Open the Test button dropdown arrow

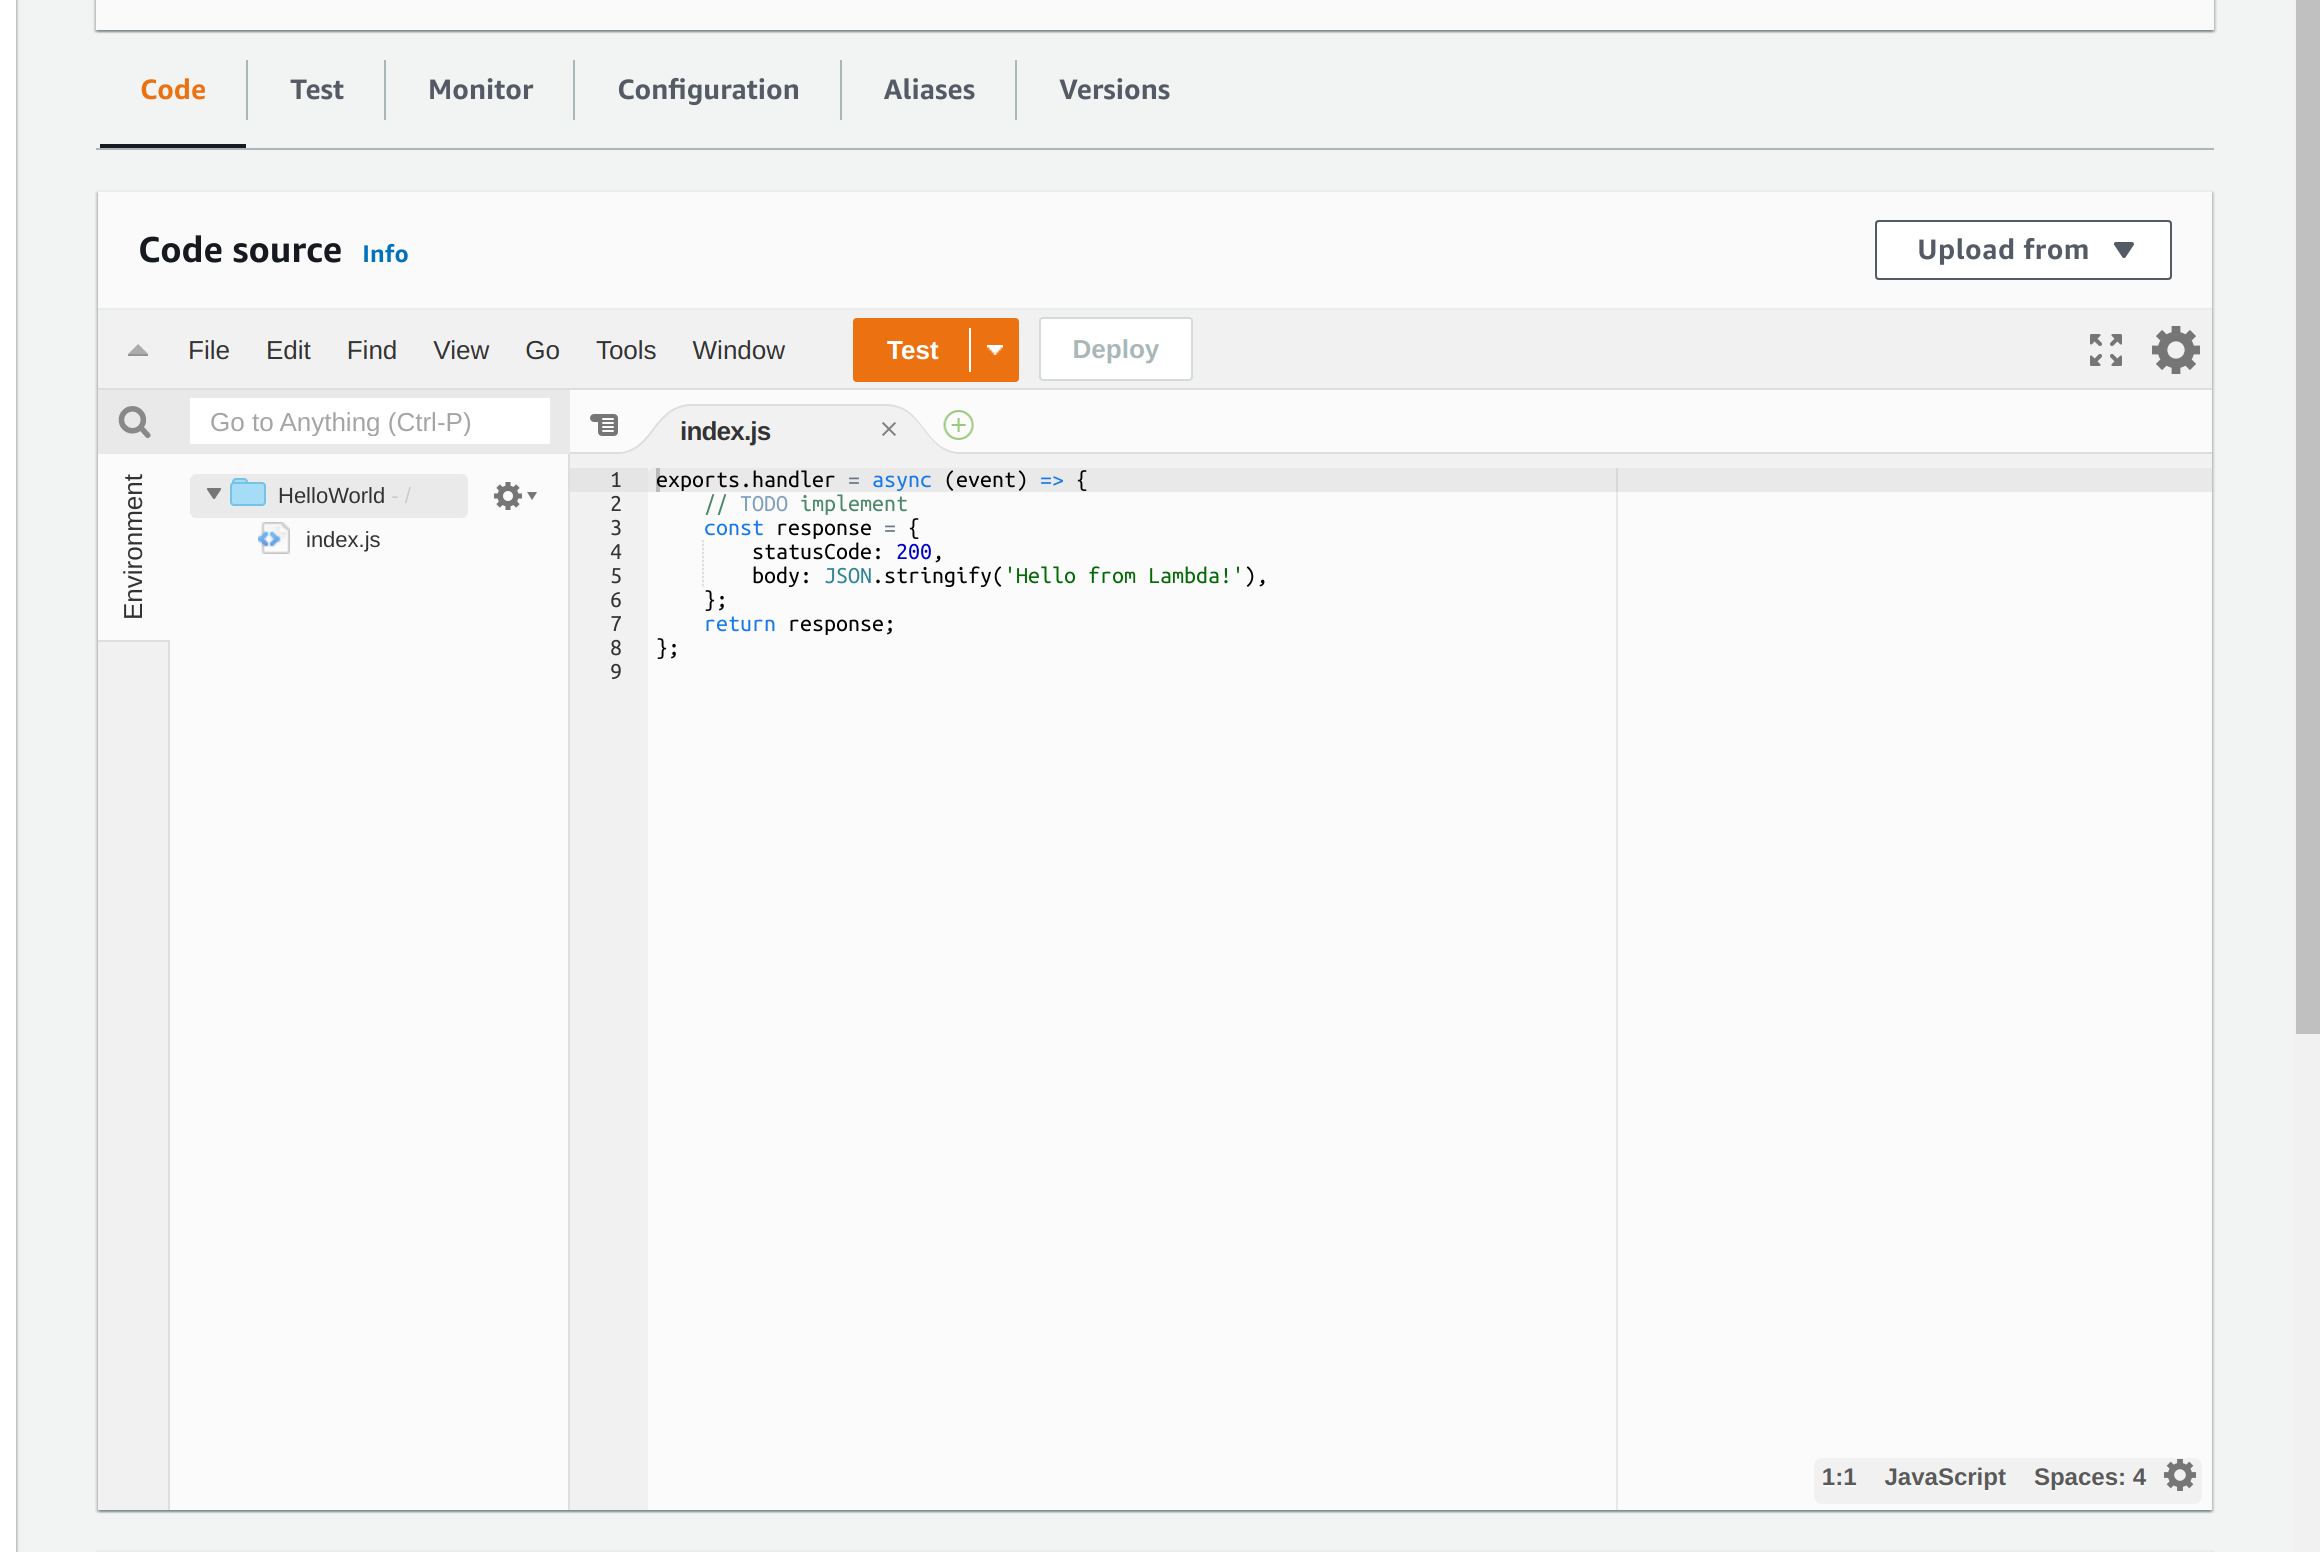point(995,350)
